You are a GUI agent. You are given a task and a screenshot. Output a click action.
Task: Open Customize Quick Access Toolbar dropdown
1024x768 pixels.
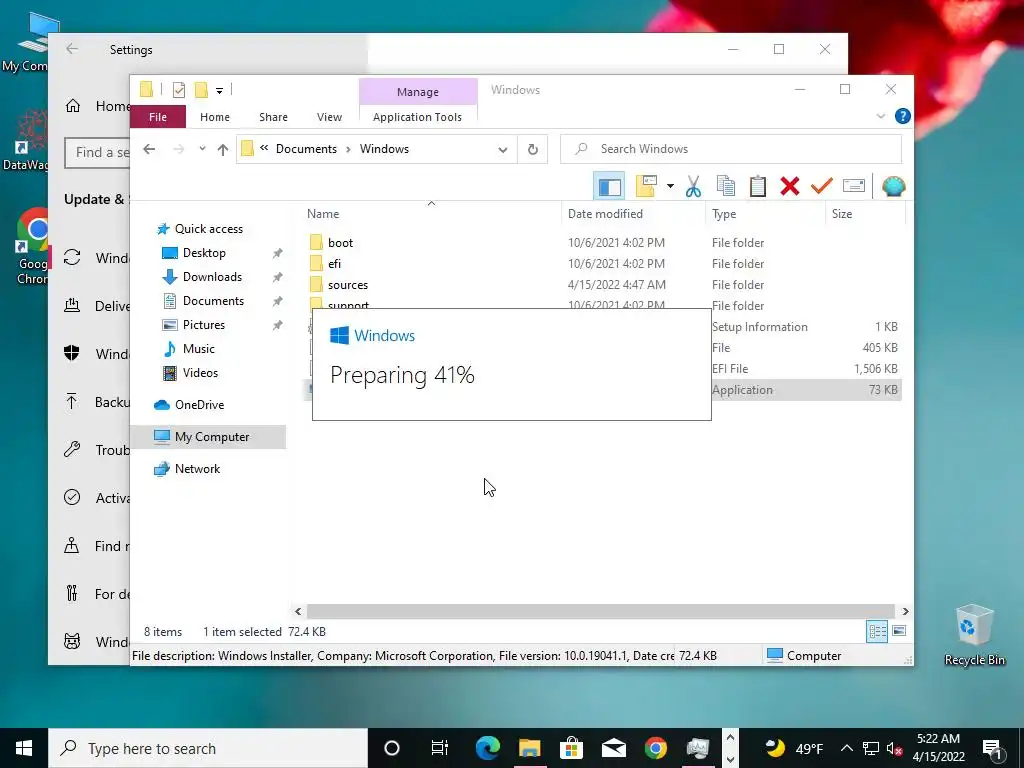[219, 91]
